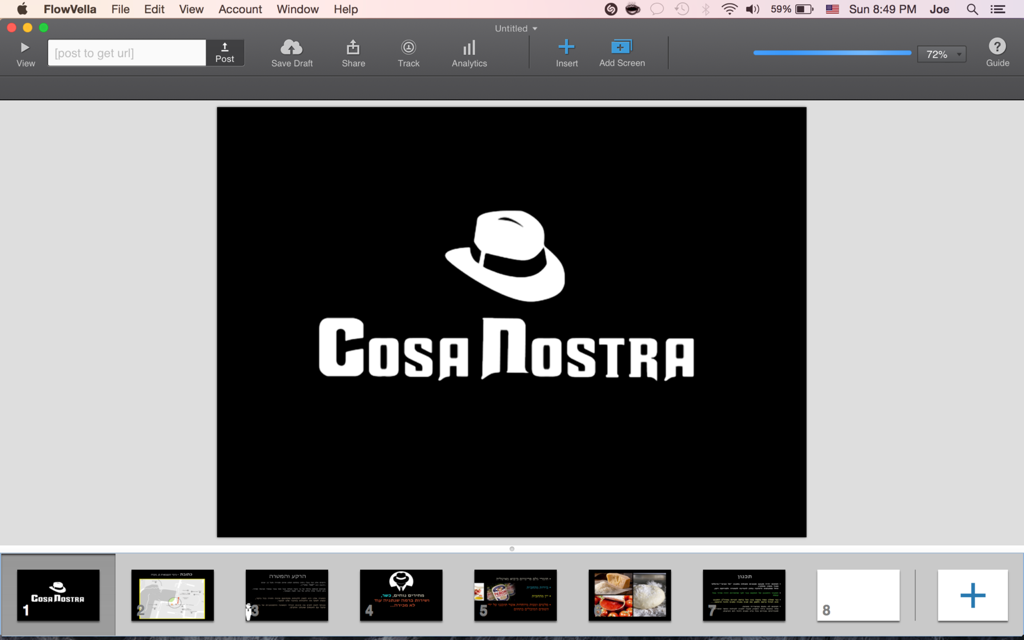Open the Edit menu
This screenshot has height=640, width=1024.
[154, 9]
